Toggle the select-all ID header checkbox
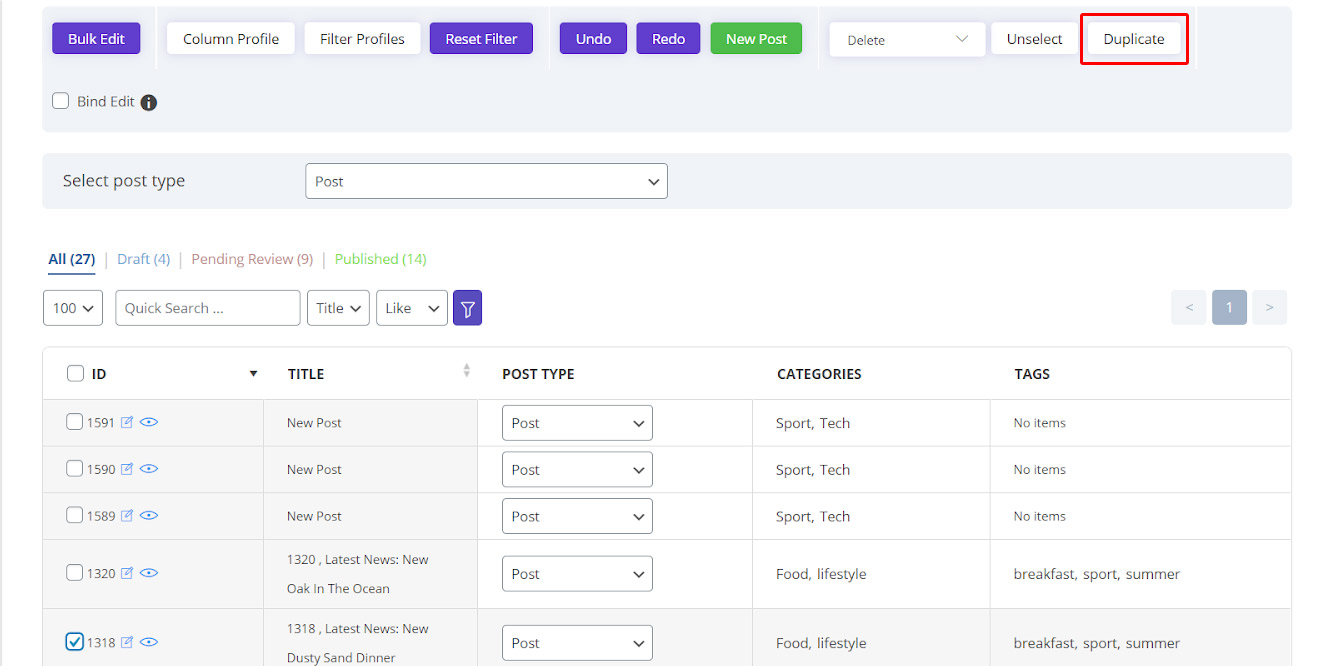The width and height of the screenshot is (1330, 666). 76,373
